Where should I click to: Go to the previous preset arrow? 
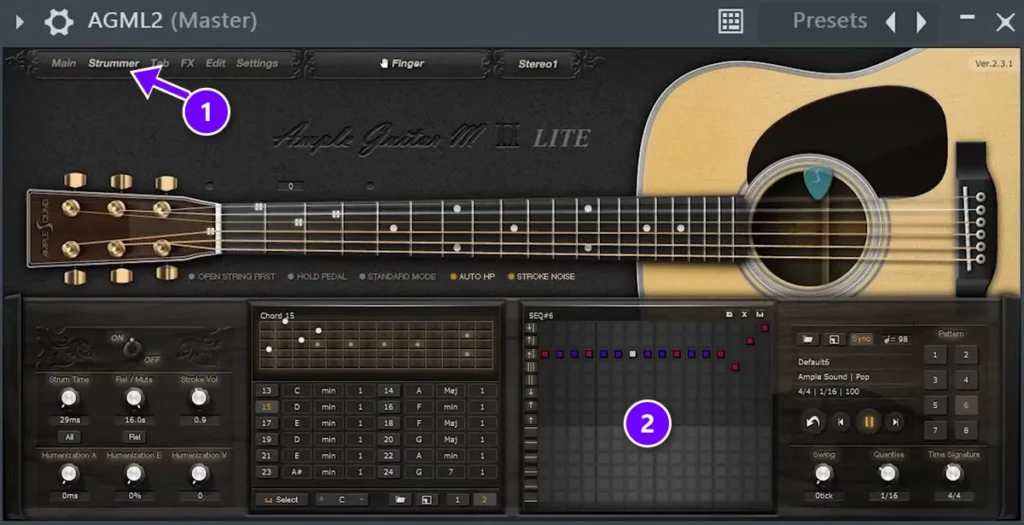(890, 22)
